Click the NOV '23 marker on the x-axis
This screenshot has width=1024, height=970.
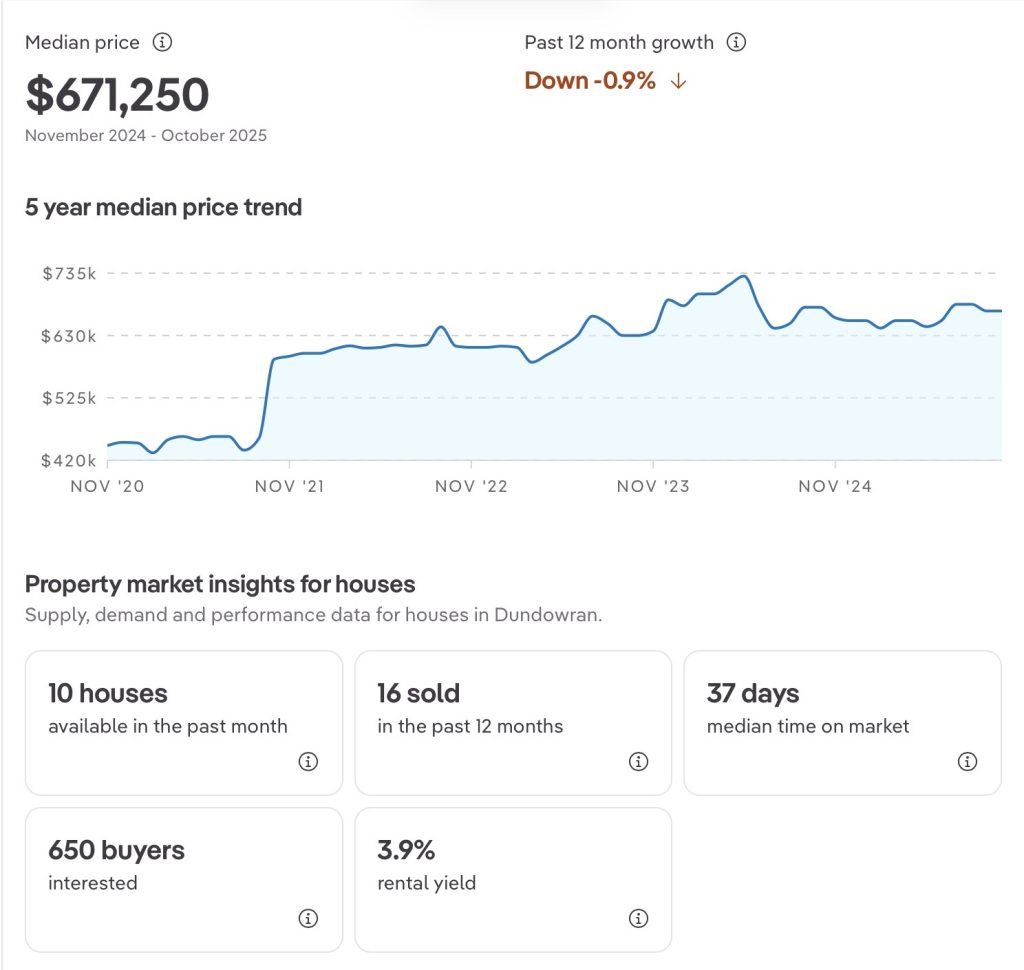tap(652, 486)
